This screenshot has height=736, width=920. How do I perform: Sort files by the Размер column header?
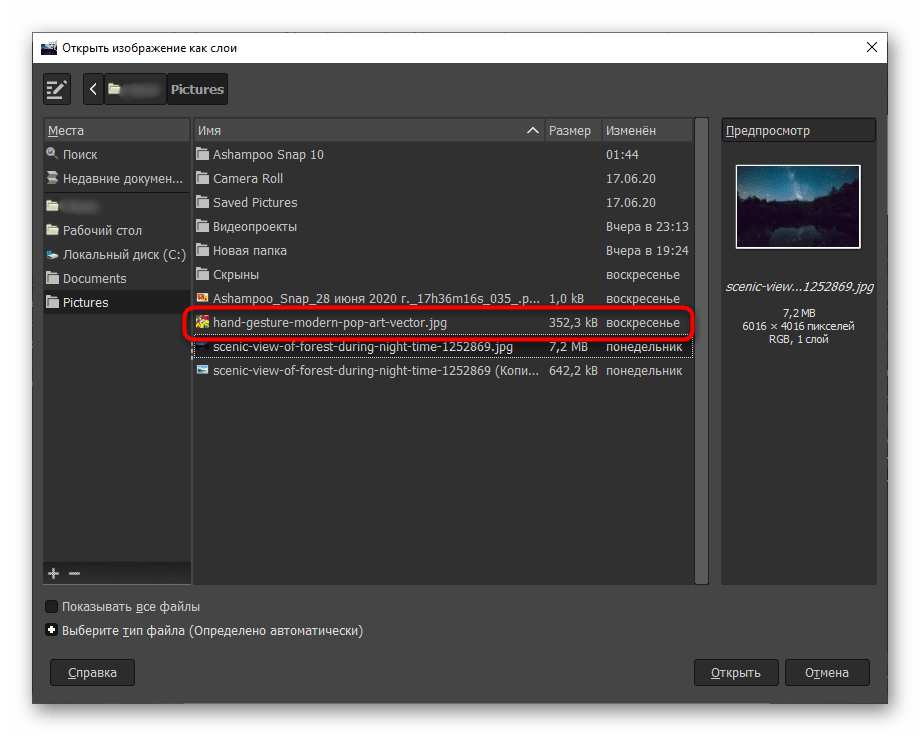point(573,130)
